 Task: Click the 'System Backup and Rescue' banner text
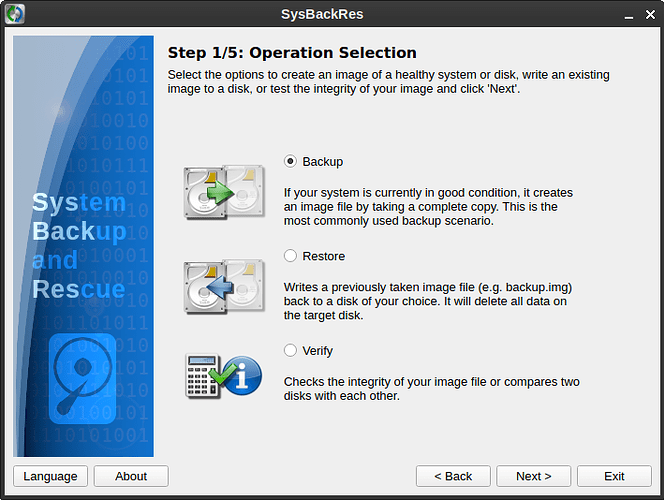(x=79, y=247)
